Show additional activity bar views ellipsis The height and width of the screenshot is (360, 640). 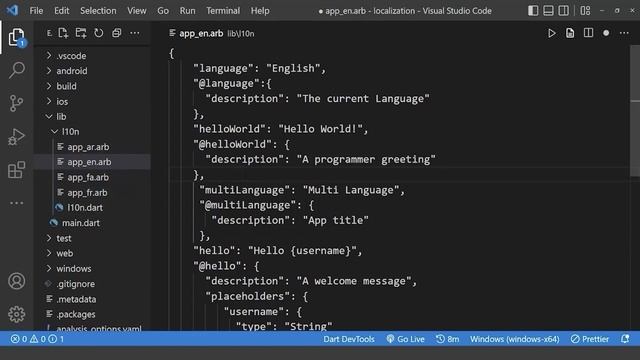coord(16,203)
